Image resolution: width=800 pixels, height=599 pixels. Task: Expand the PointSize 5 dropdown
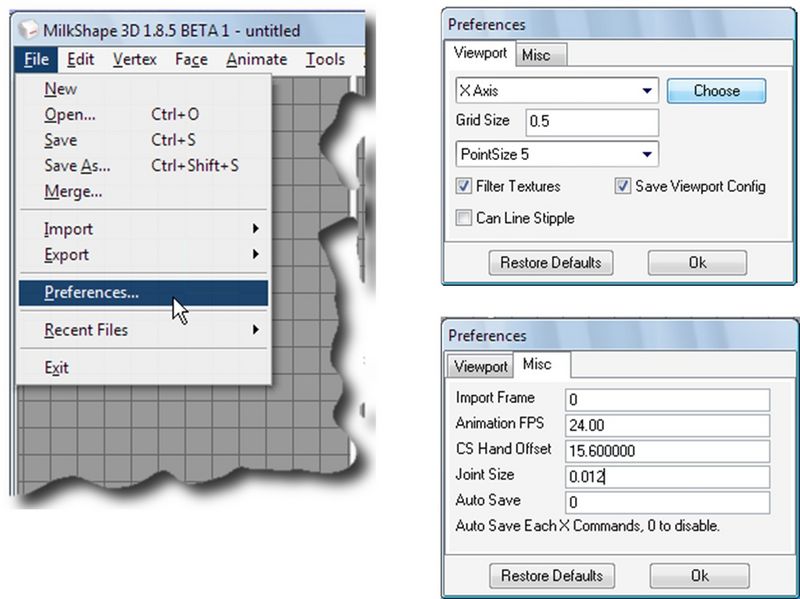tap(556, 154)
